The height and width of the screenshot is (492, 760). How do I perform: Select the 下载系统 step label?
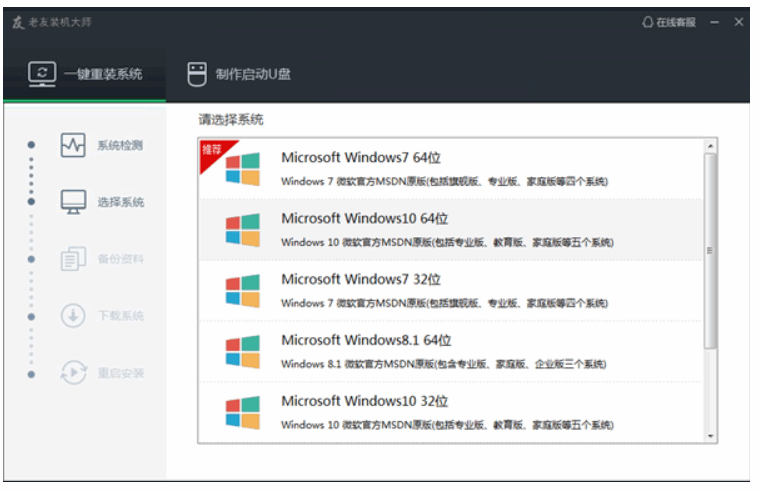[121, 316]
